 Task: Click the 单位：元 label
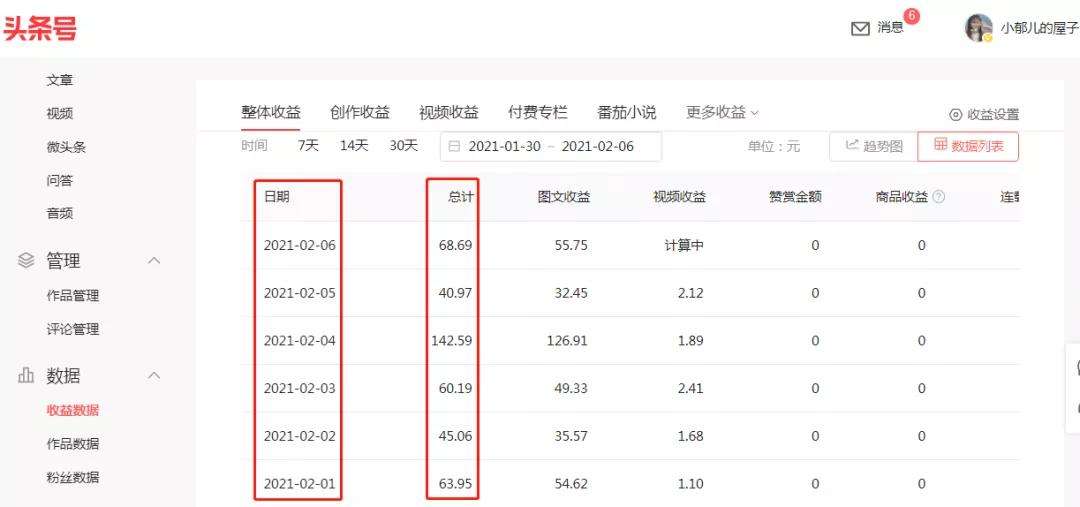click(774, 147)
